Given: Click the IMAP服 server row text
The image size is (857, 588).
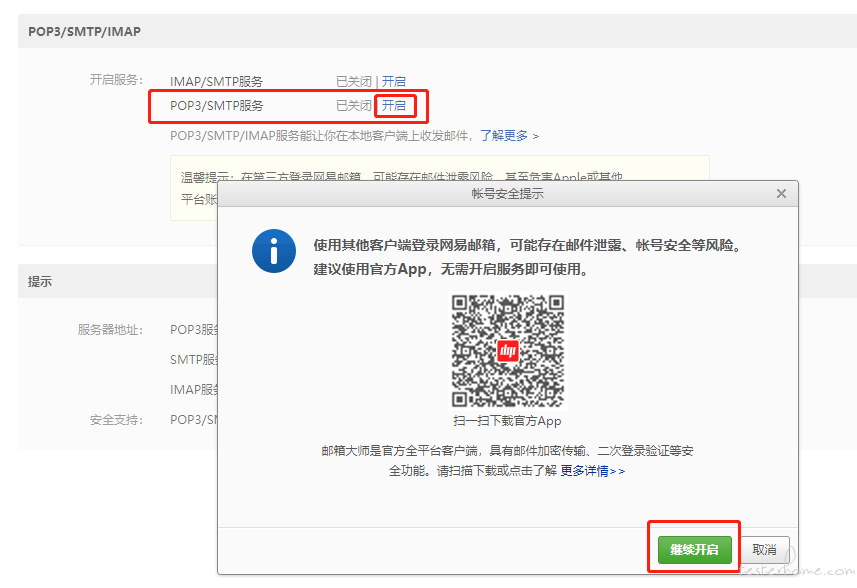Looking at the screenshot, I should click(x=194, y=390).
